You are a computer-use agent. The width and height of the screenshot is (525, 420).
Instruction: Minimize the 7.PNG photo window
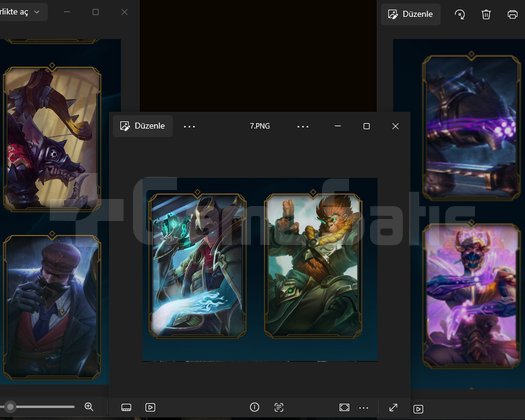tap(338, 126)
